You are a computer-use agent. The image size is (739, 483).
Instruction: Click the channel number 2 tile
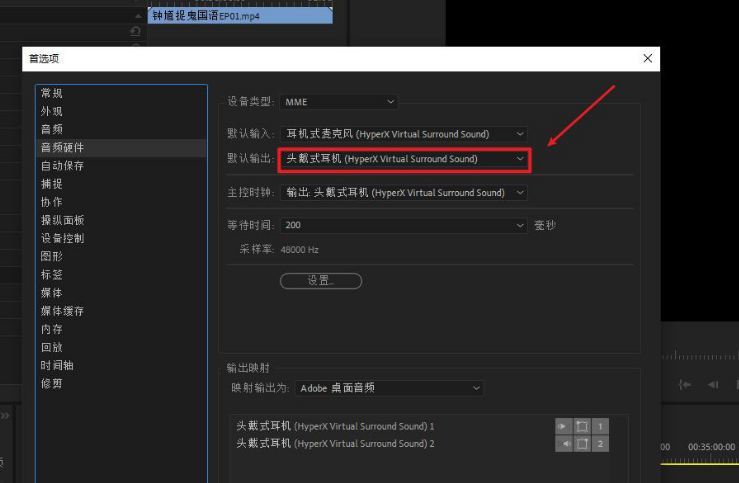pyautogui.click(x=600, y=443)
